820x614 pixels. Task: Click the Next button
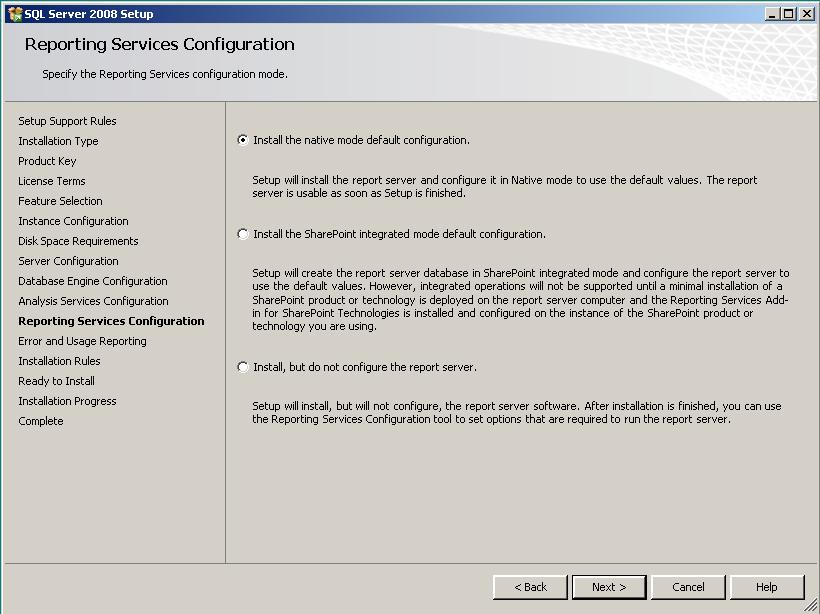pyautogui.click(x=609, y=587)
